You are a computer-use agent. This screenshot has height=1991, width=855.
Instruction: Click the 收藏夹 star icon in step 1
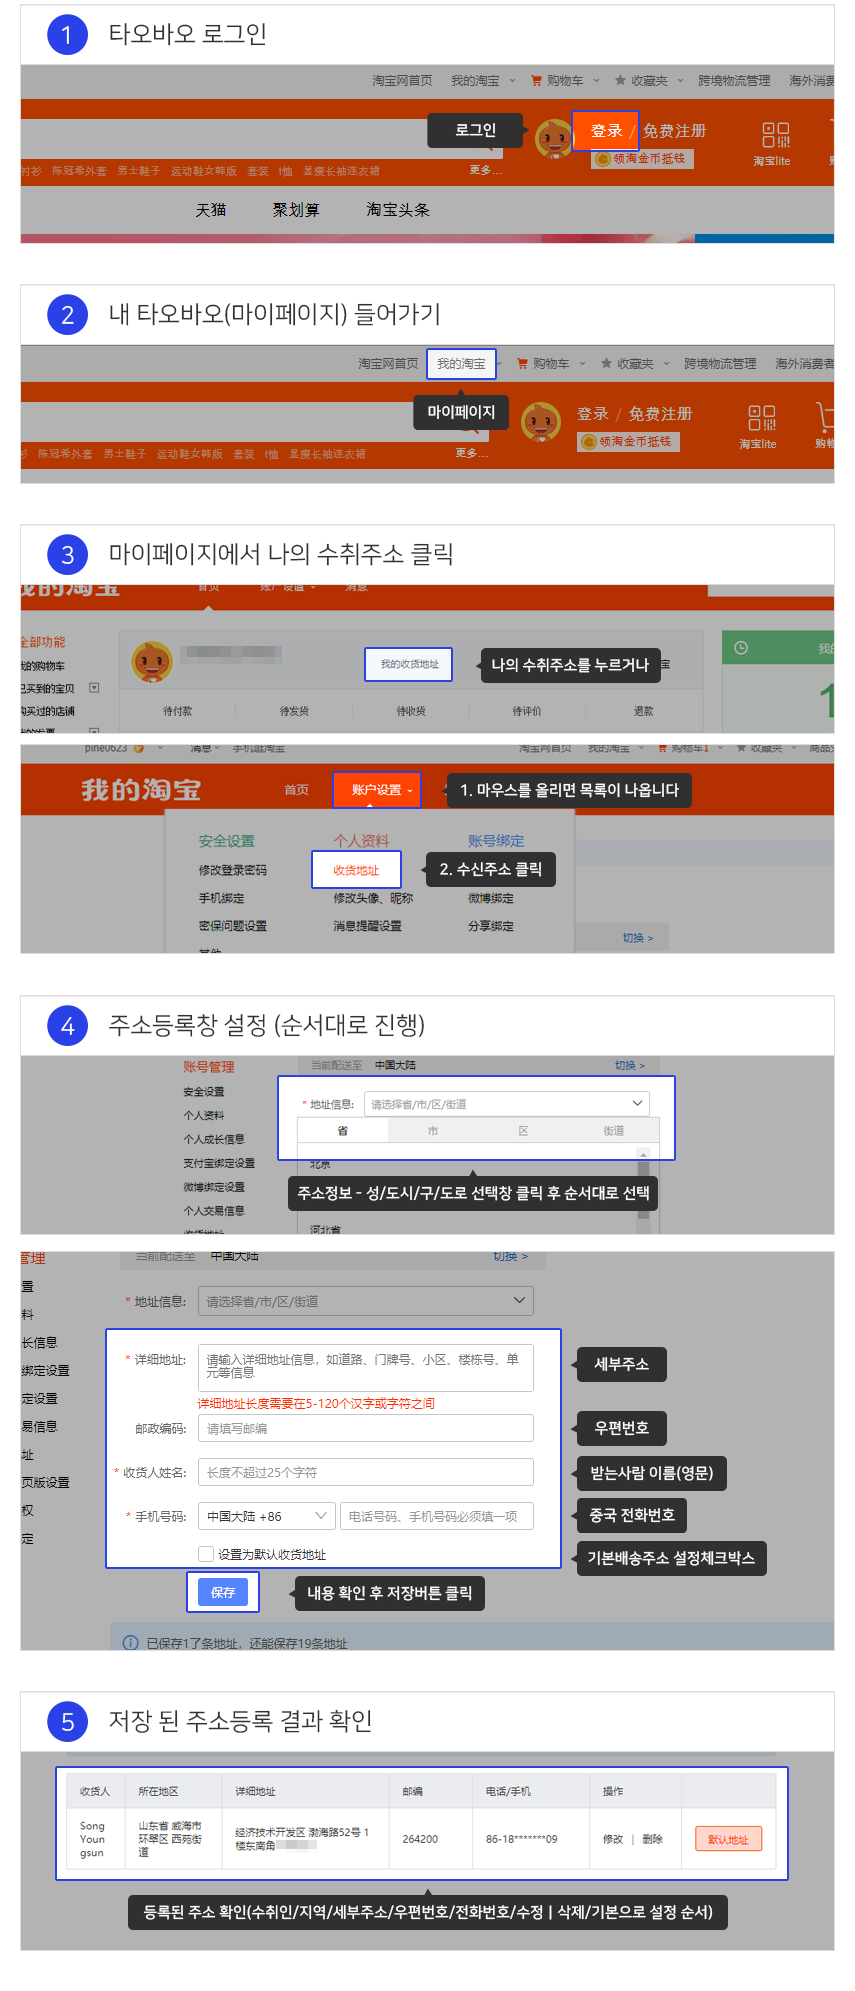(x=620, y=81)
